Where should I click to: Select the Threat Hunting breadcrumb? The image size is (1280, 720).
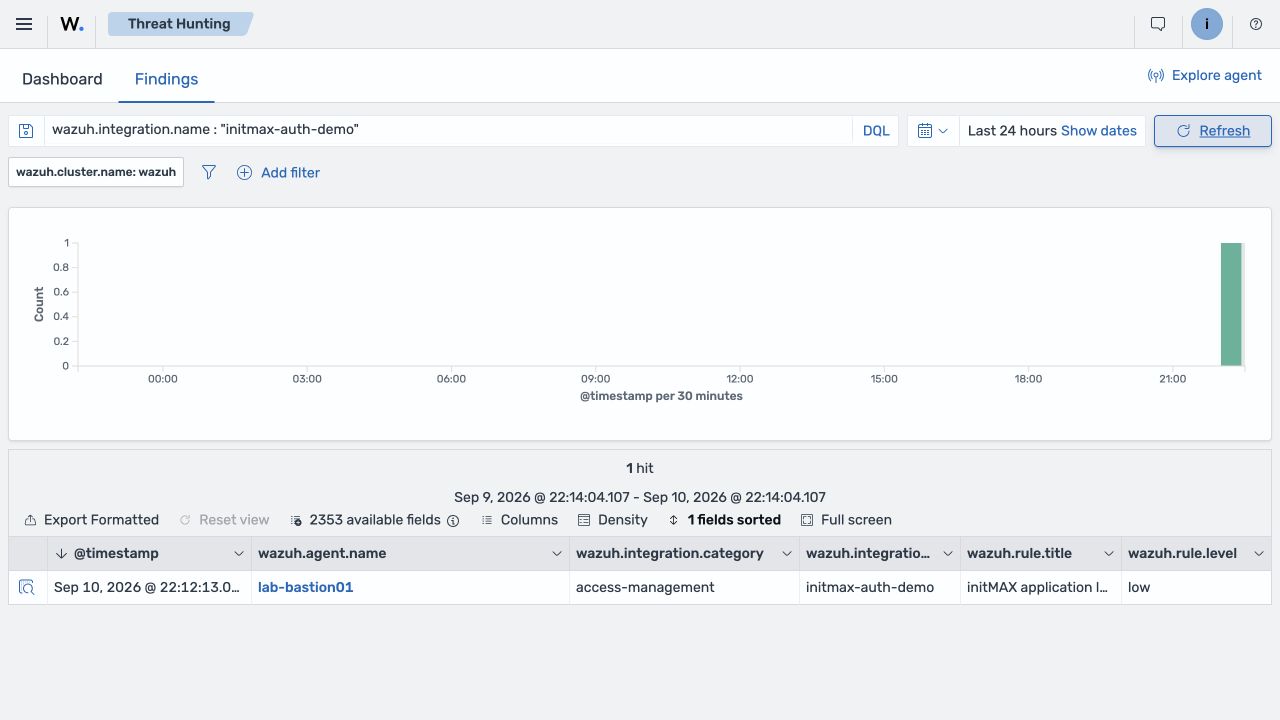[179, 24]
